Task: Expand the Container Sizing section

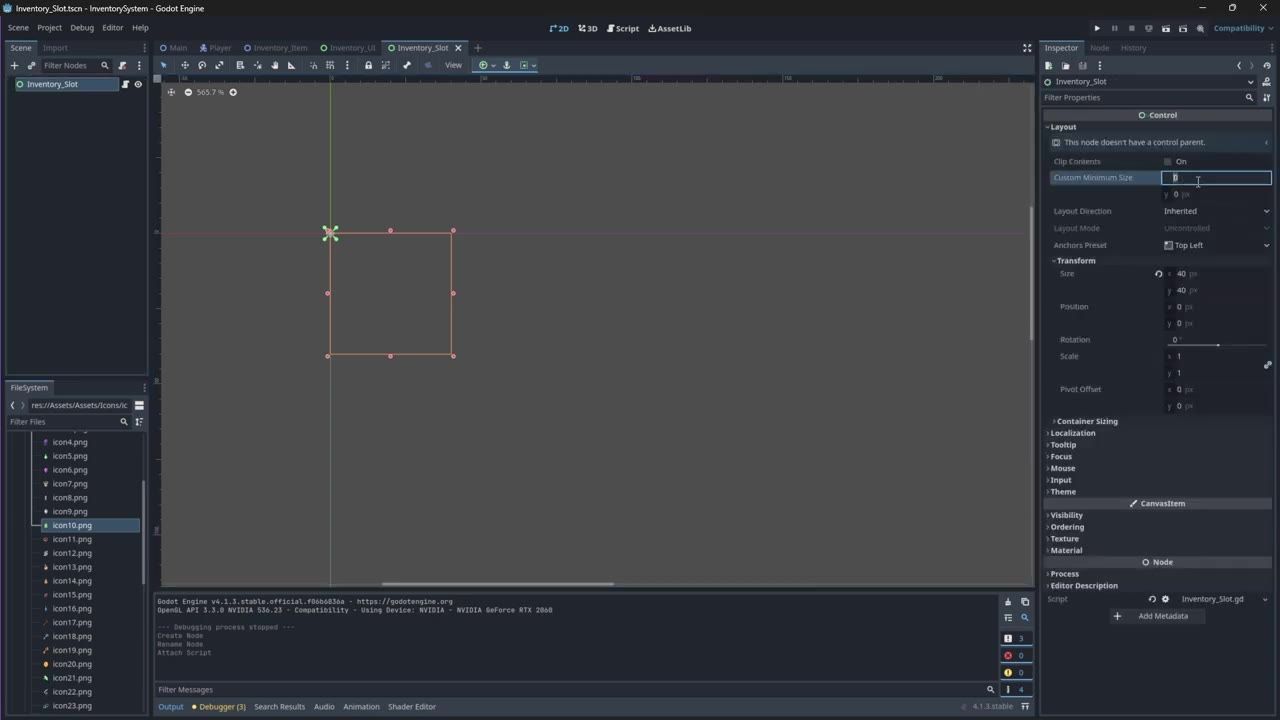Action: (x=1087, y=421)
